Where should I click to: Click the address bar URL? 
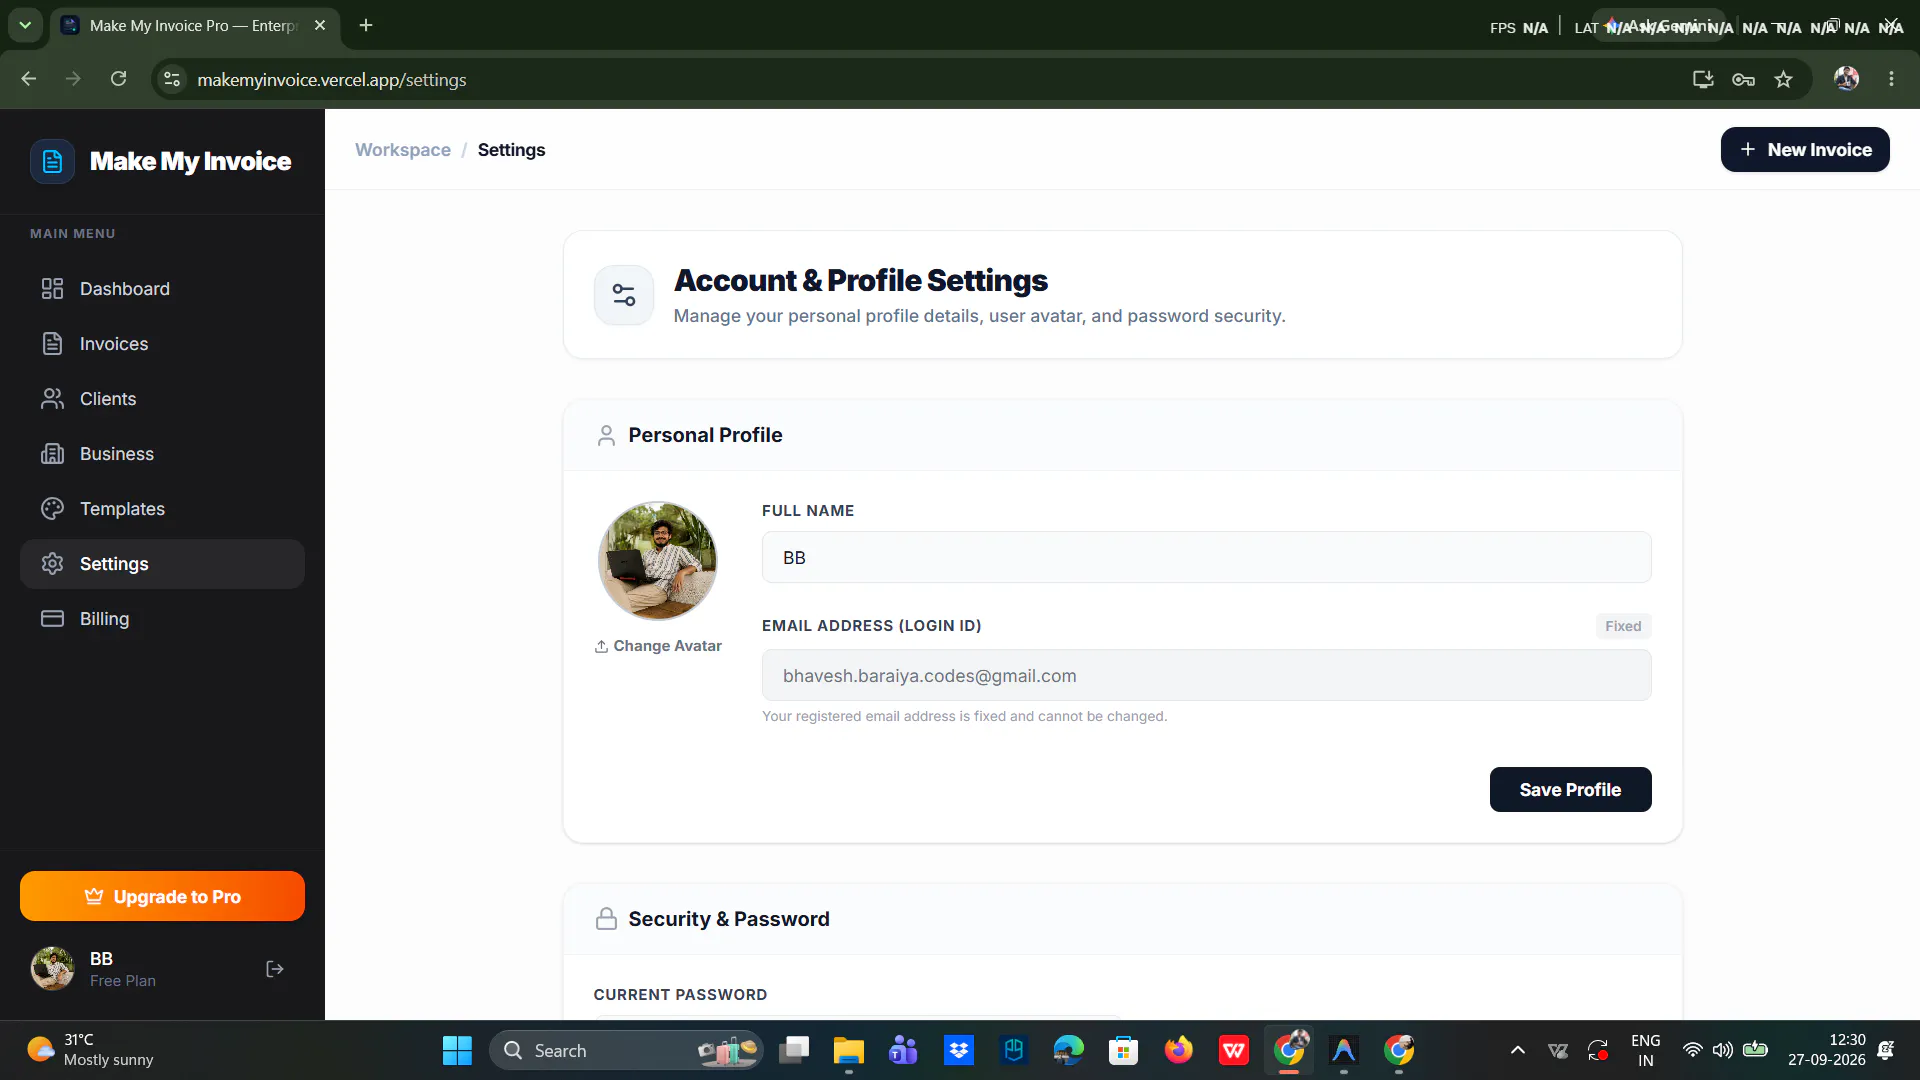(x=332, y=80)
